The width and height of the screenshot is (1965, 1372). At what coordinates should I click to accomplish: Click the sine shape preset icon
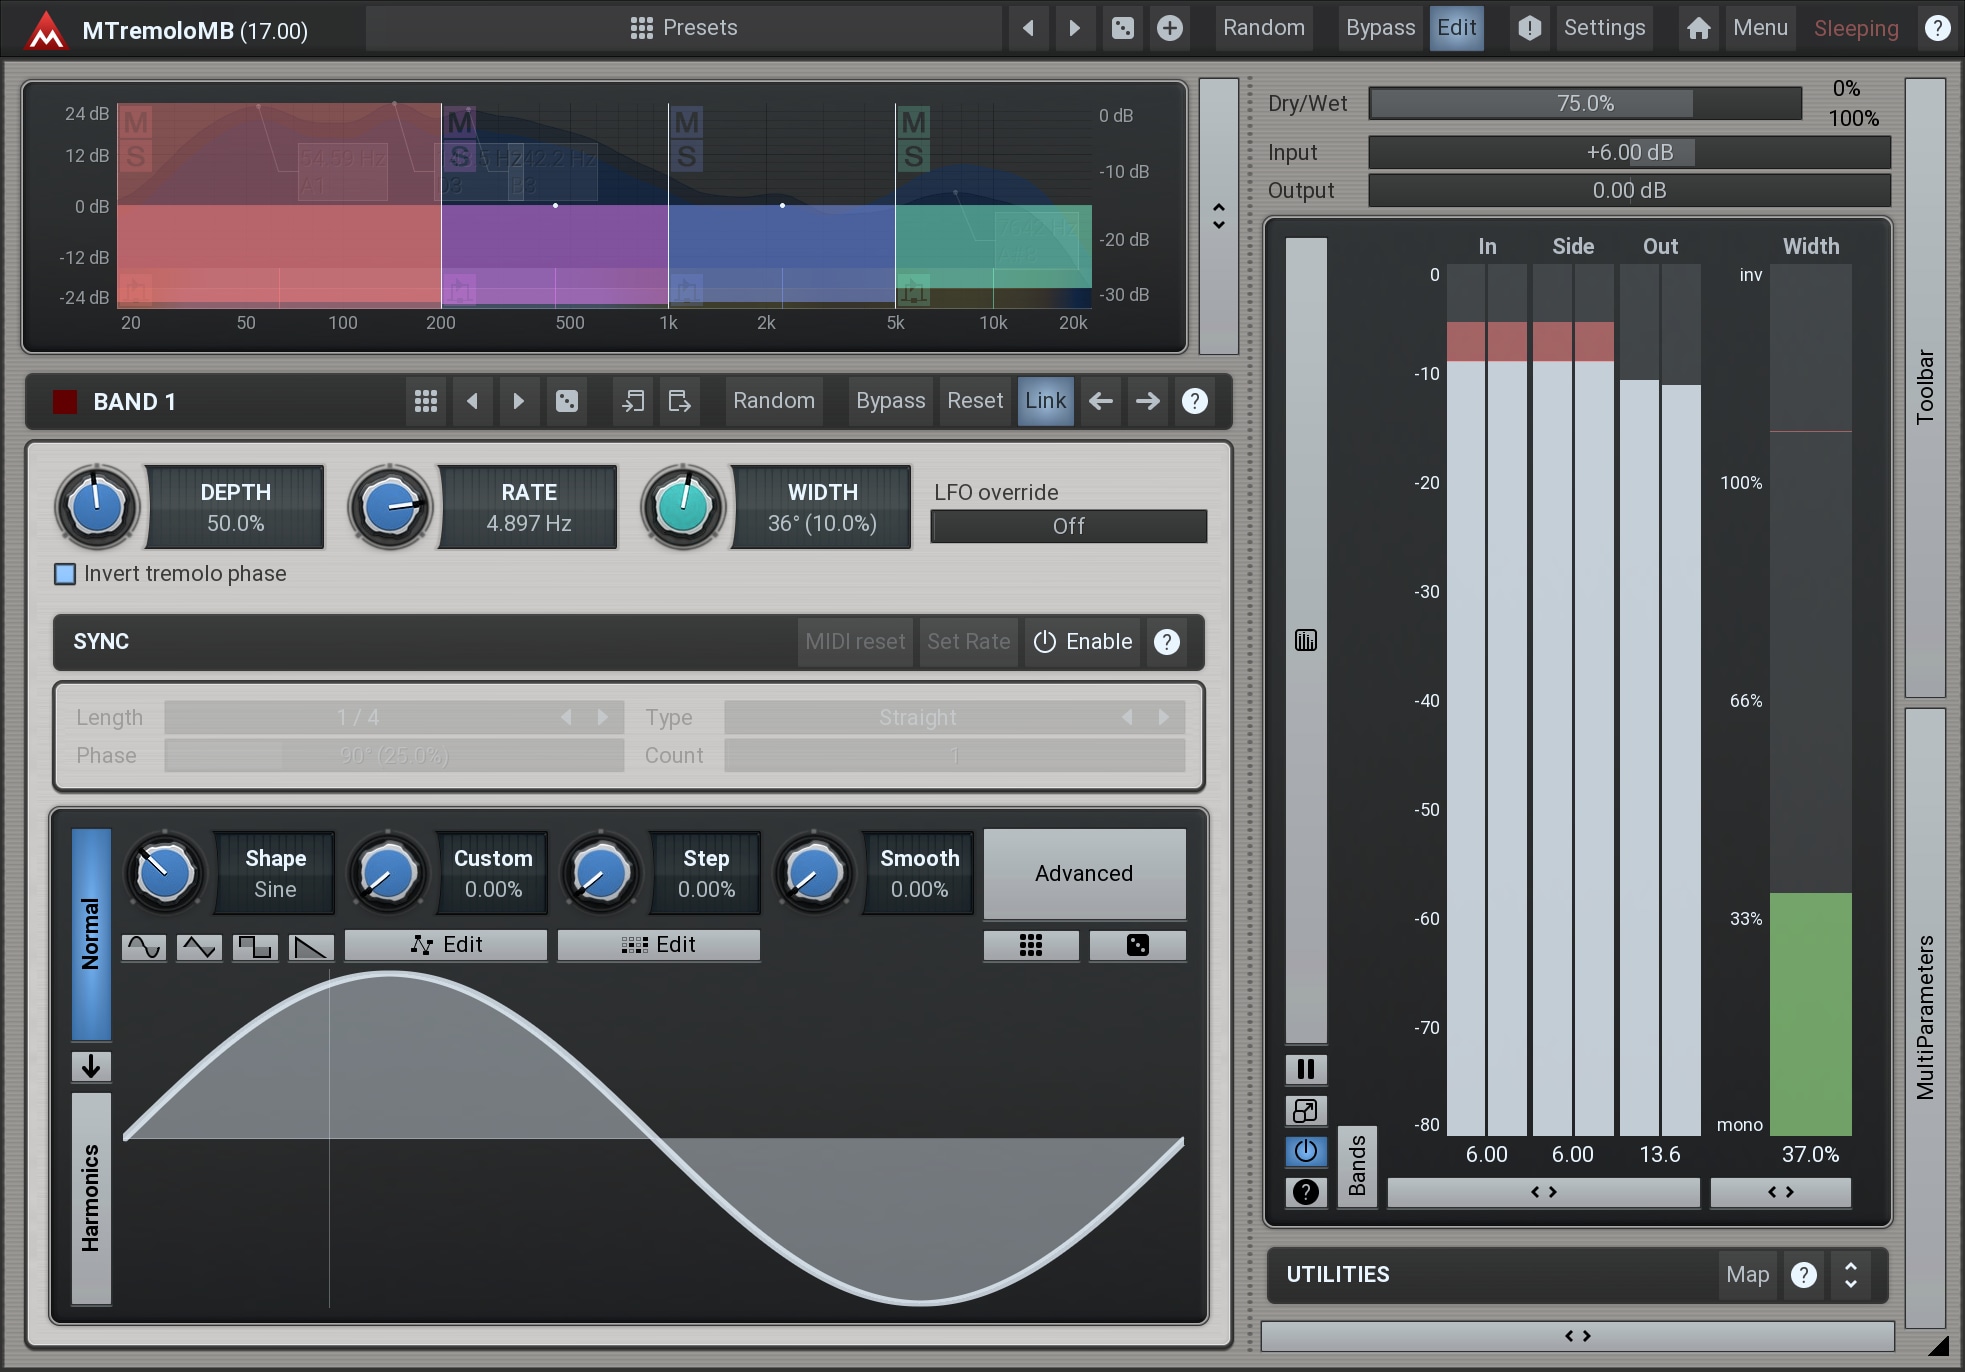(144, 946)
